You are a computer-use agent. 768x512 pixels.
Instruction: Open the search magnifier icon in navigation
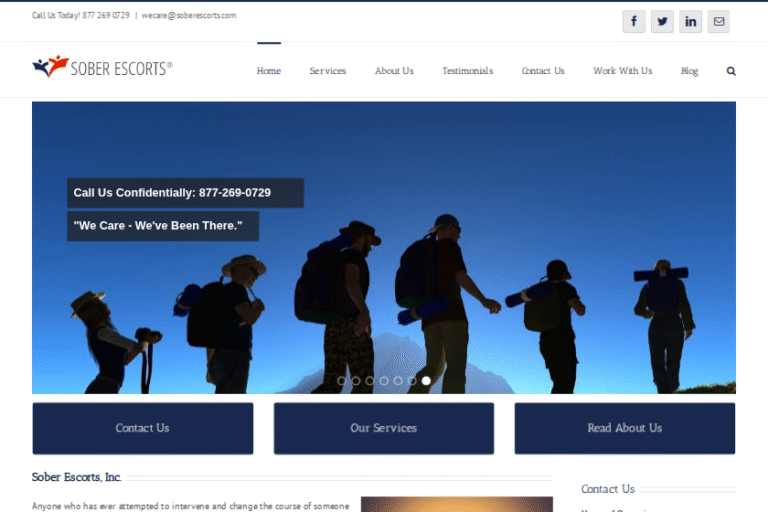pyautogui.click(x=731, y=71)
